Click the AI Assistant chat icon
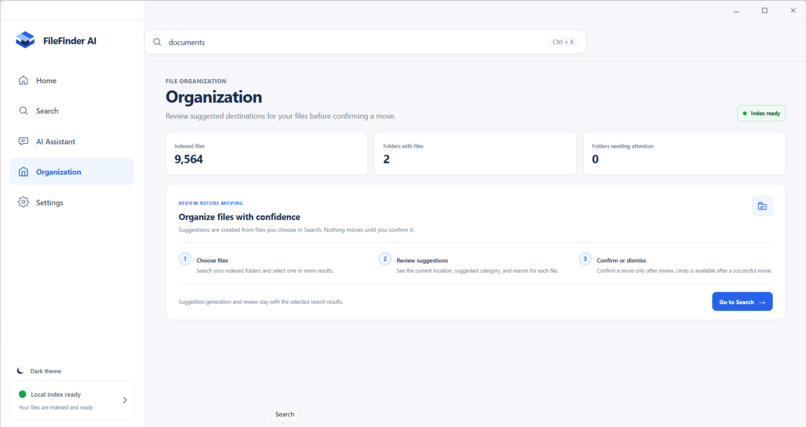806x427 pixels. coord(23,141)
